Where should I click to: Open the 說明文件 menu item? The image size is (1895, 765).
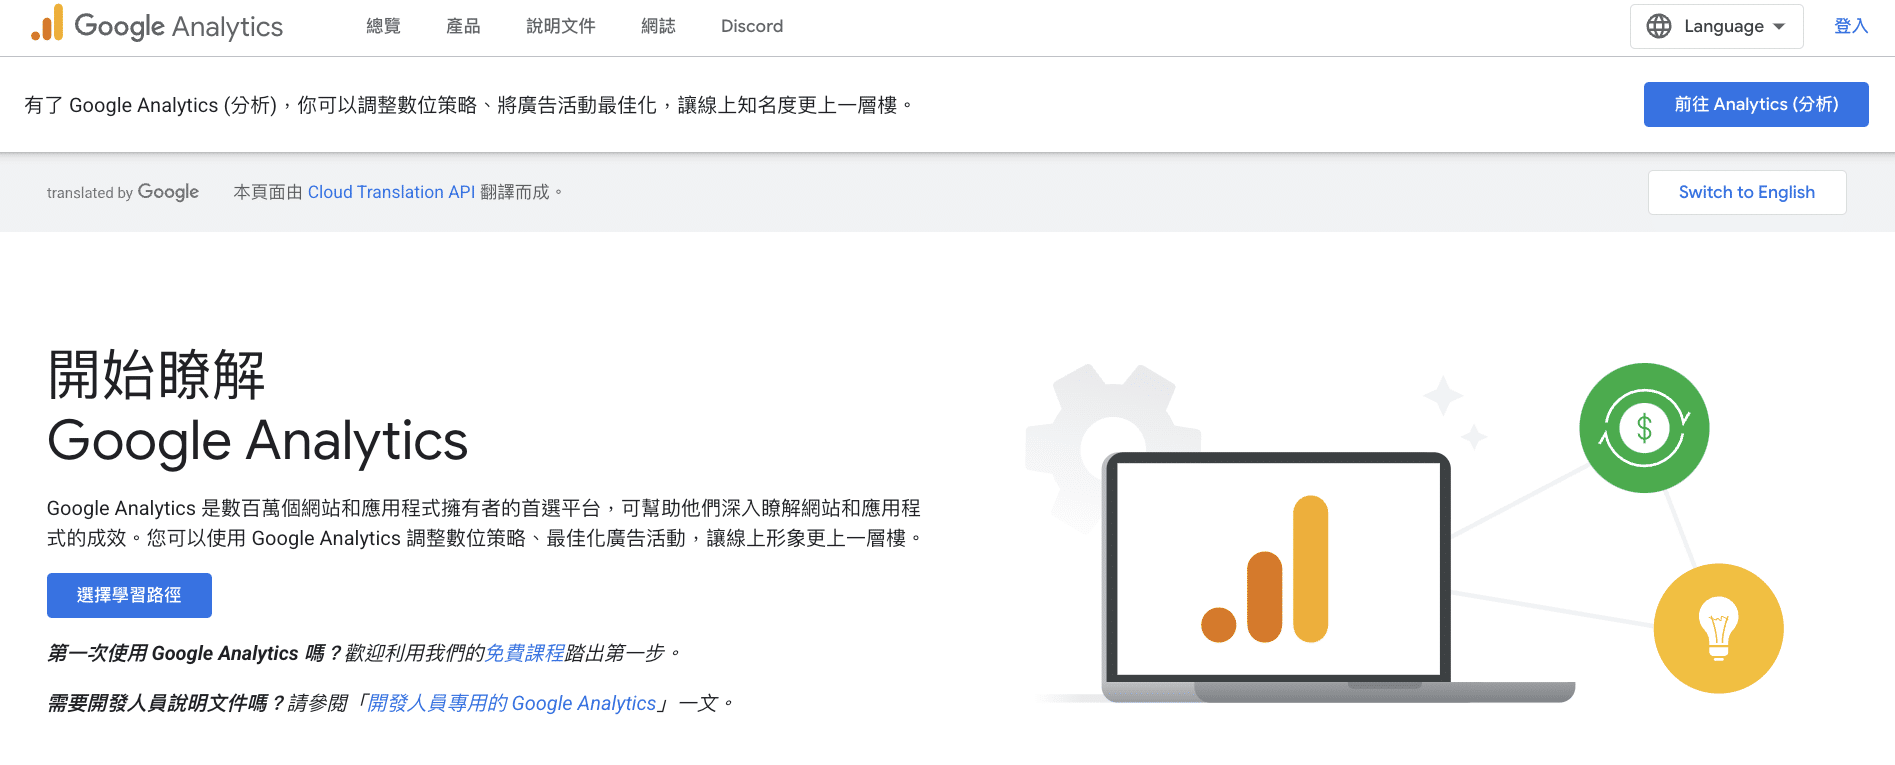click(560, 26)
